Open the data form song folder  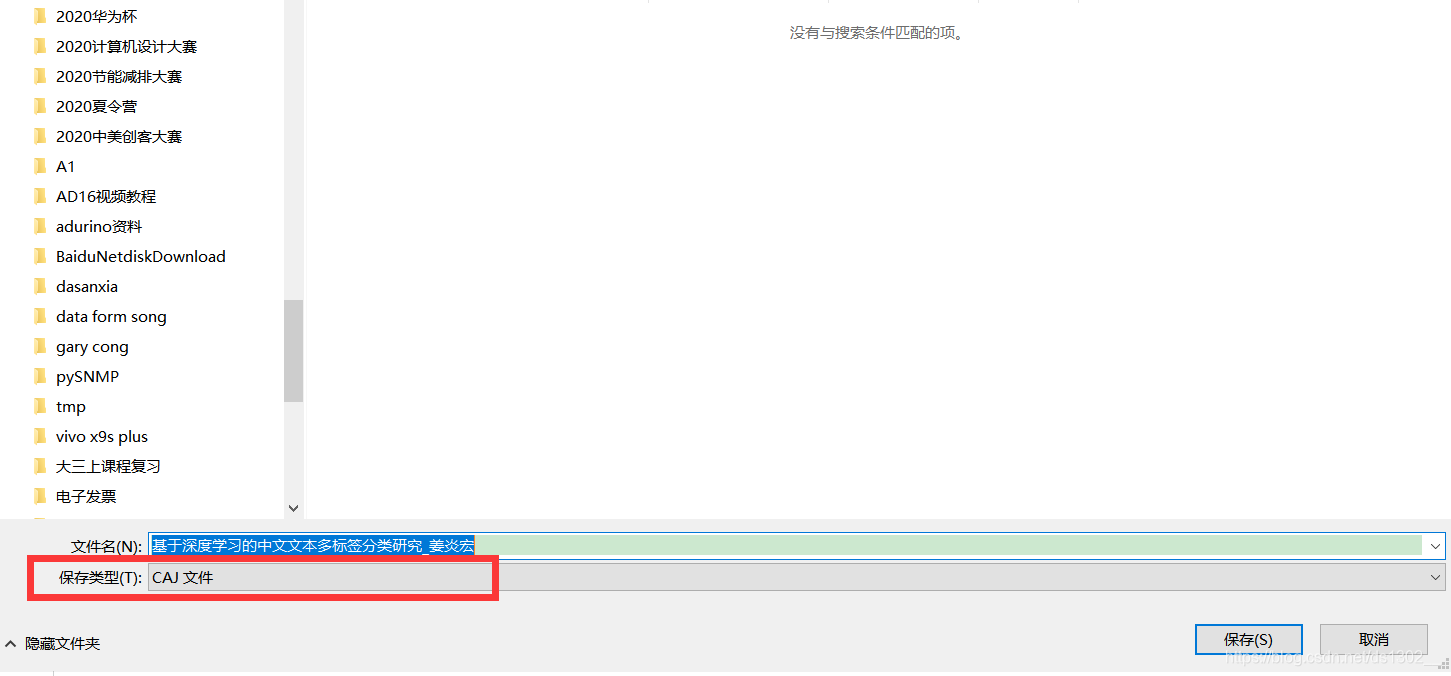click(x=111, y=316)
